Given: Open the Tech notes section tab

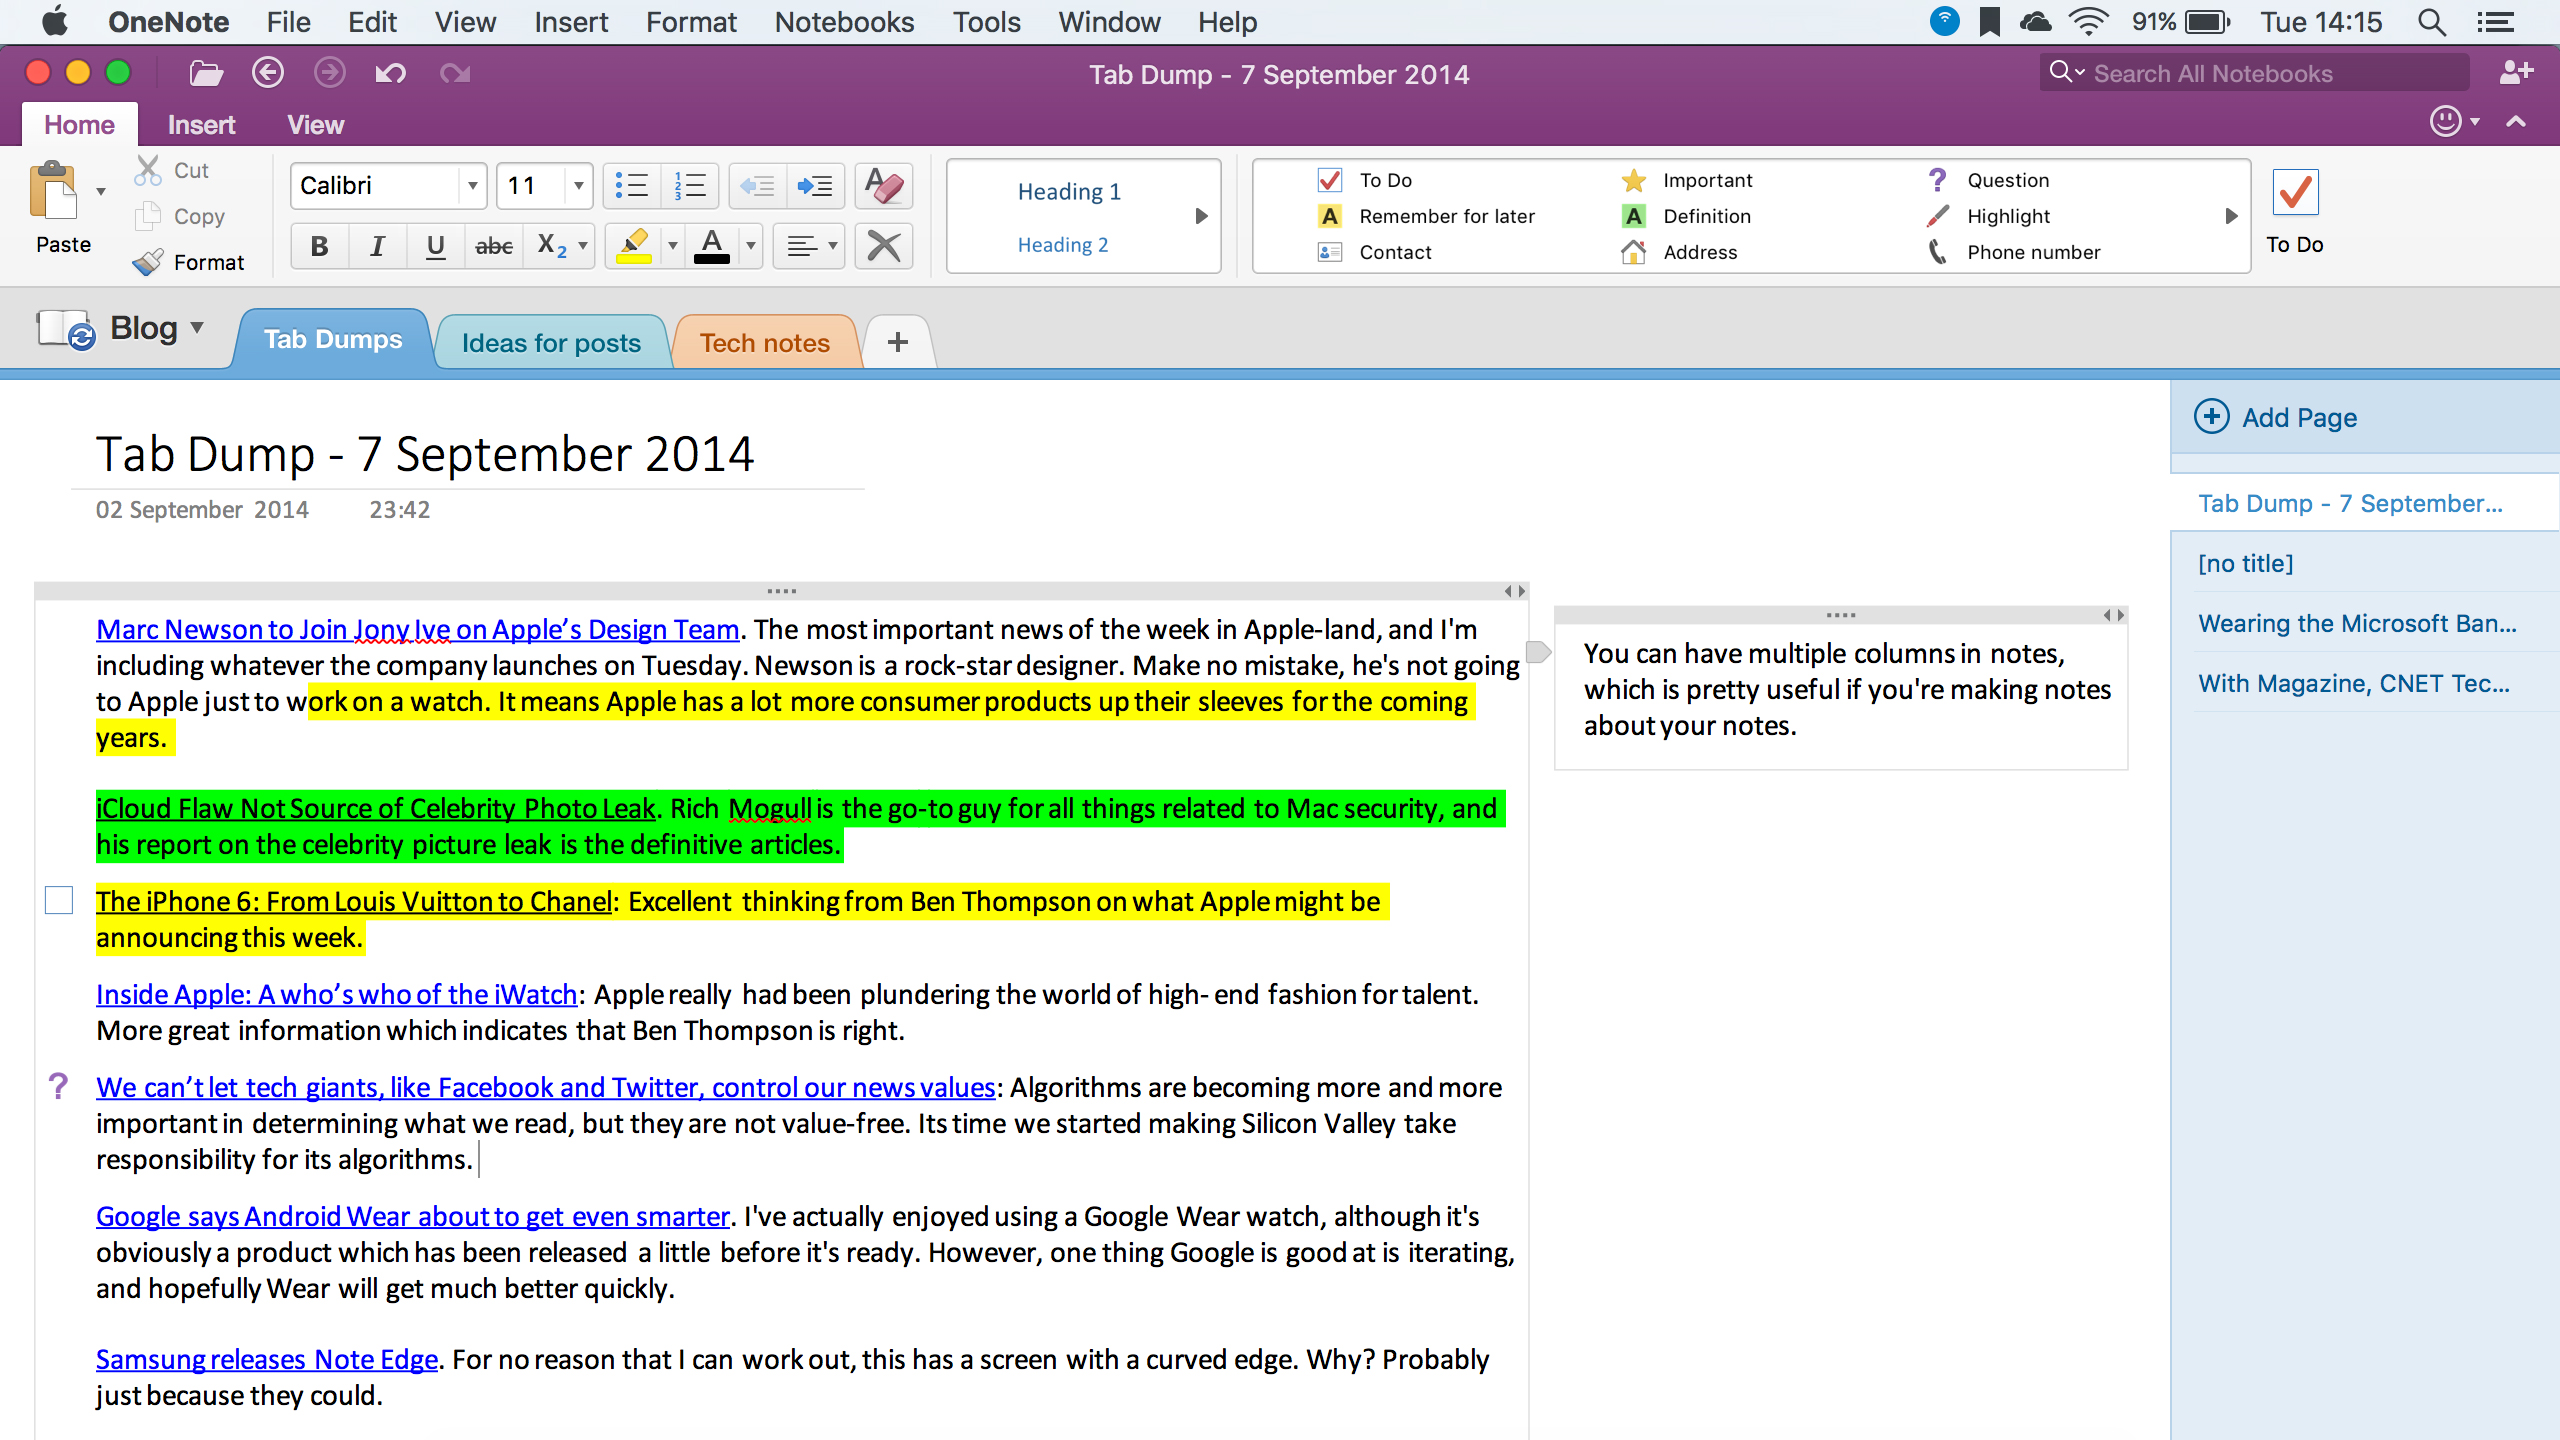Looking at the screenshot, I should pyautogui.click(x=764, y=341).
